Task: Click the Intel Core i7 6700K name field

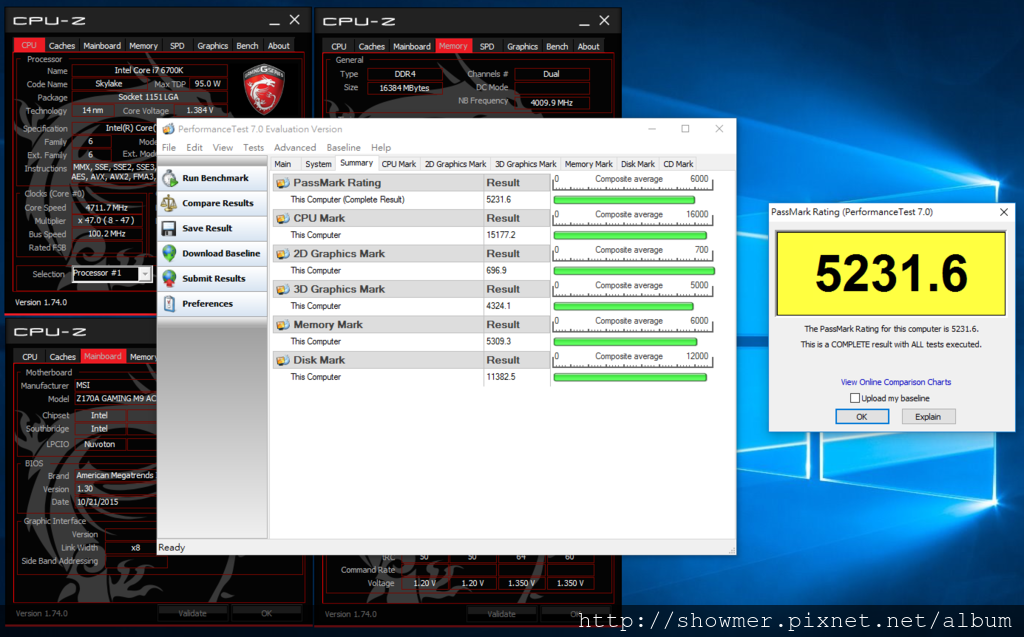Action: [x=149, y=70]
